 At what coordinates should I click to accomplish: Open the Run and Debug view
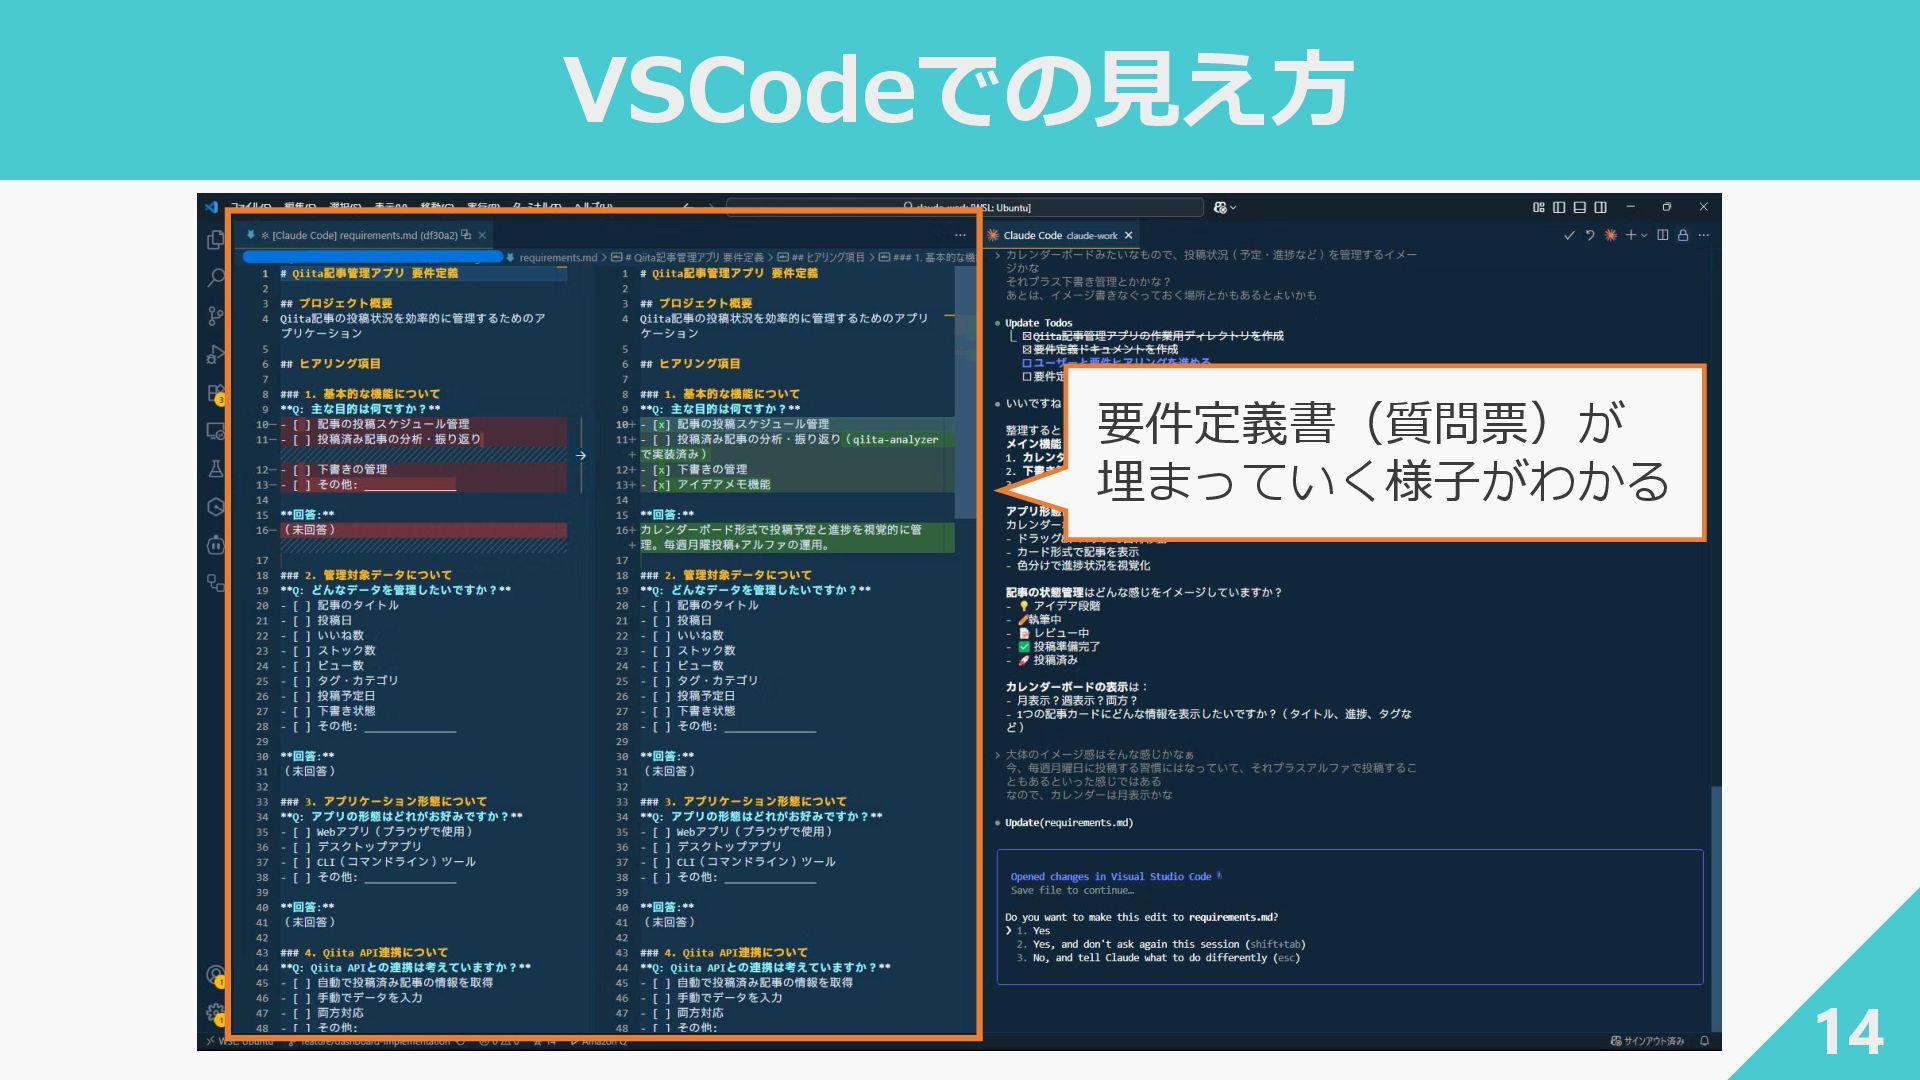(215, 354)
